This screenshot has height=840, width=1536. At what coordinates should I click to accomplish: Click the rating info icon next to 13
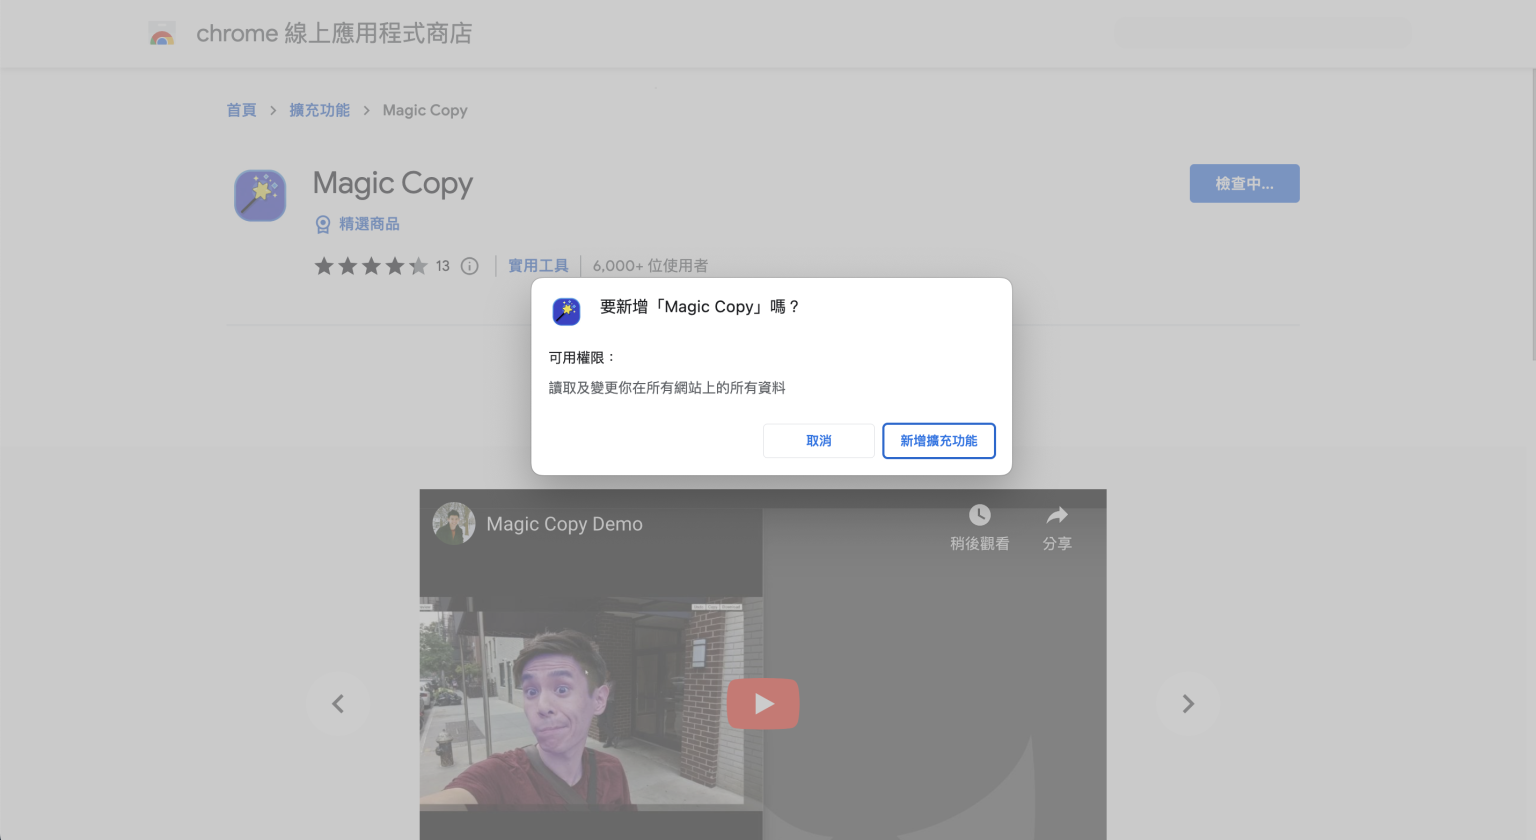pos(469,265)
